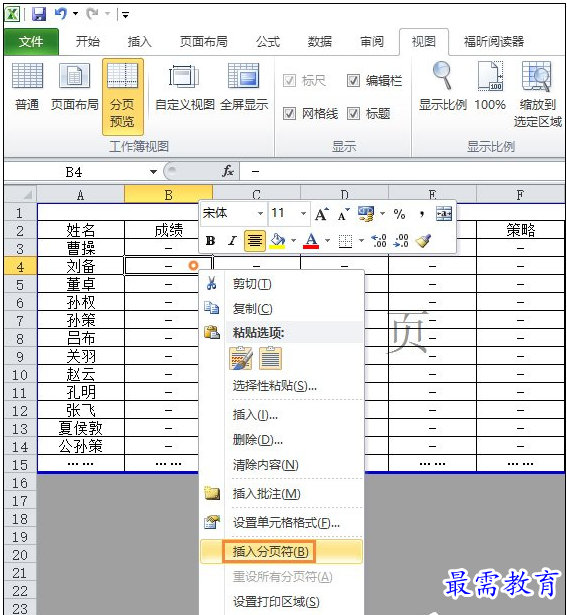The height and width of the screenshot is (615, 567).
Task: Choose Set Print Area (设置打印区域)
Action: click(282, 602)
